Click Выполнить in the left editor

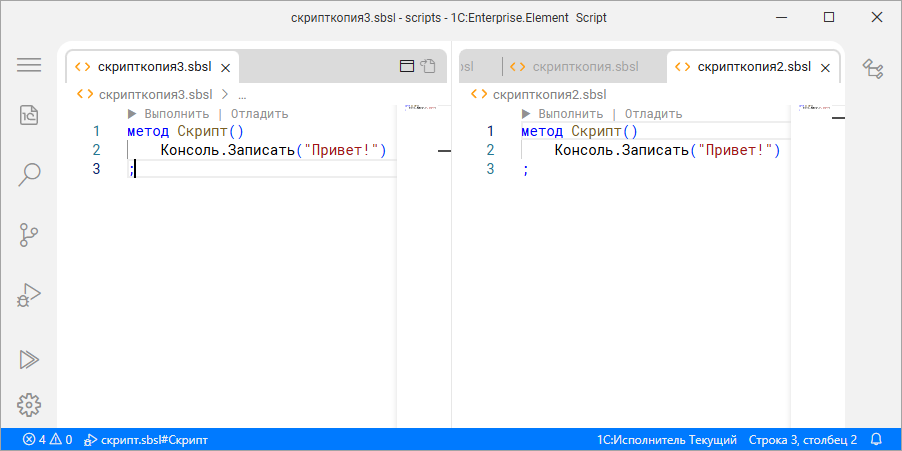pyautogui.click(x=175, y=114)
